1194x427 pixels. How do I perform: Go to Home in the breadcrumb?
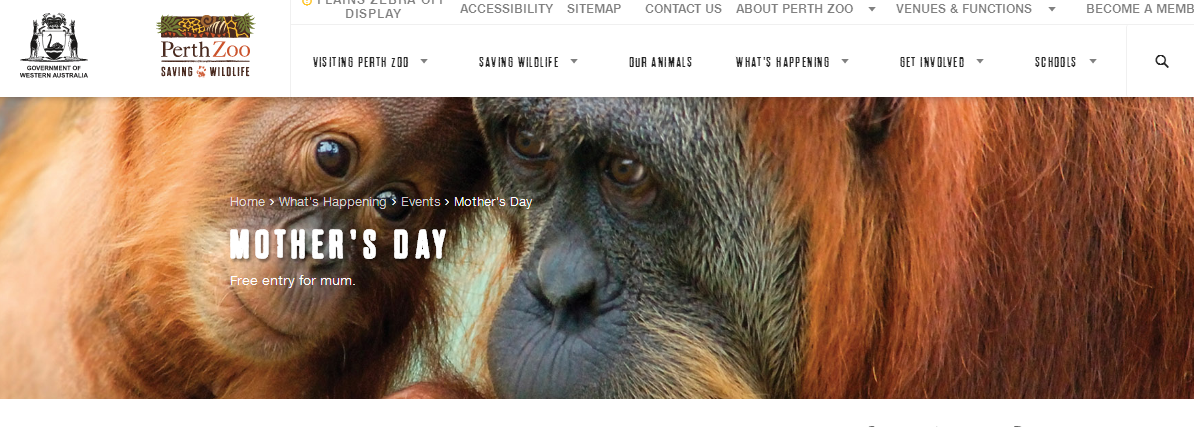(247, 202)
